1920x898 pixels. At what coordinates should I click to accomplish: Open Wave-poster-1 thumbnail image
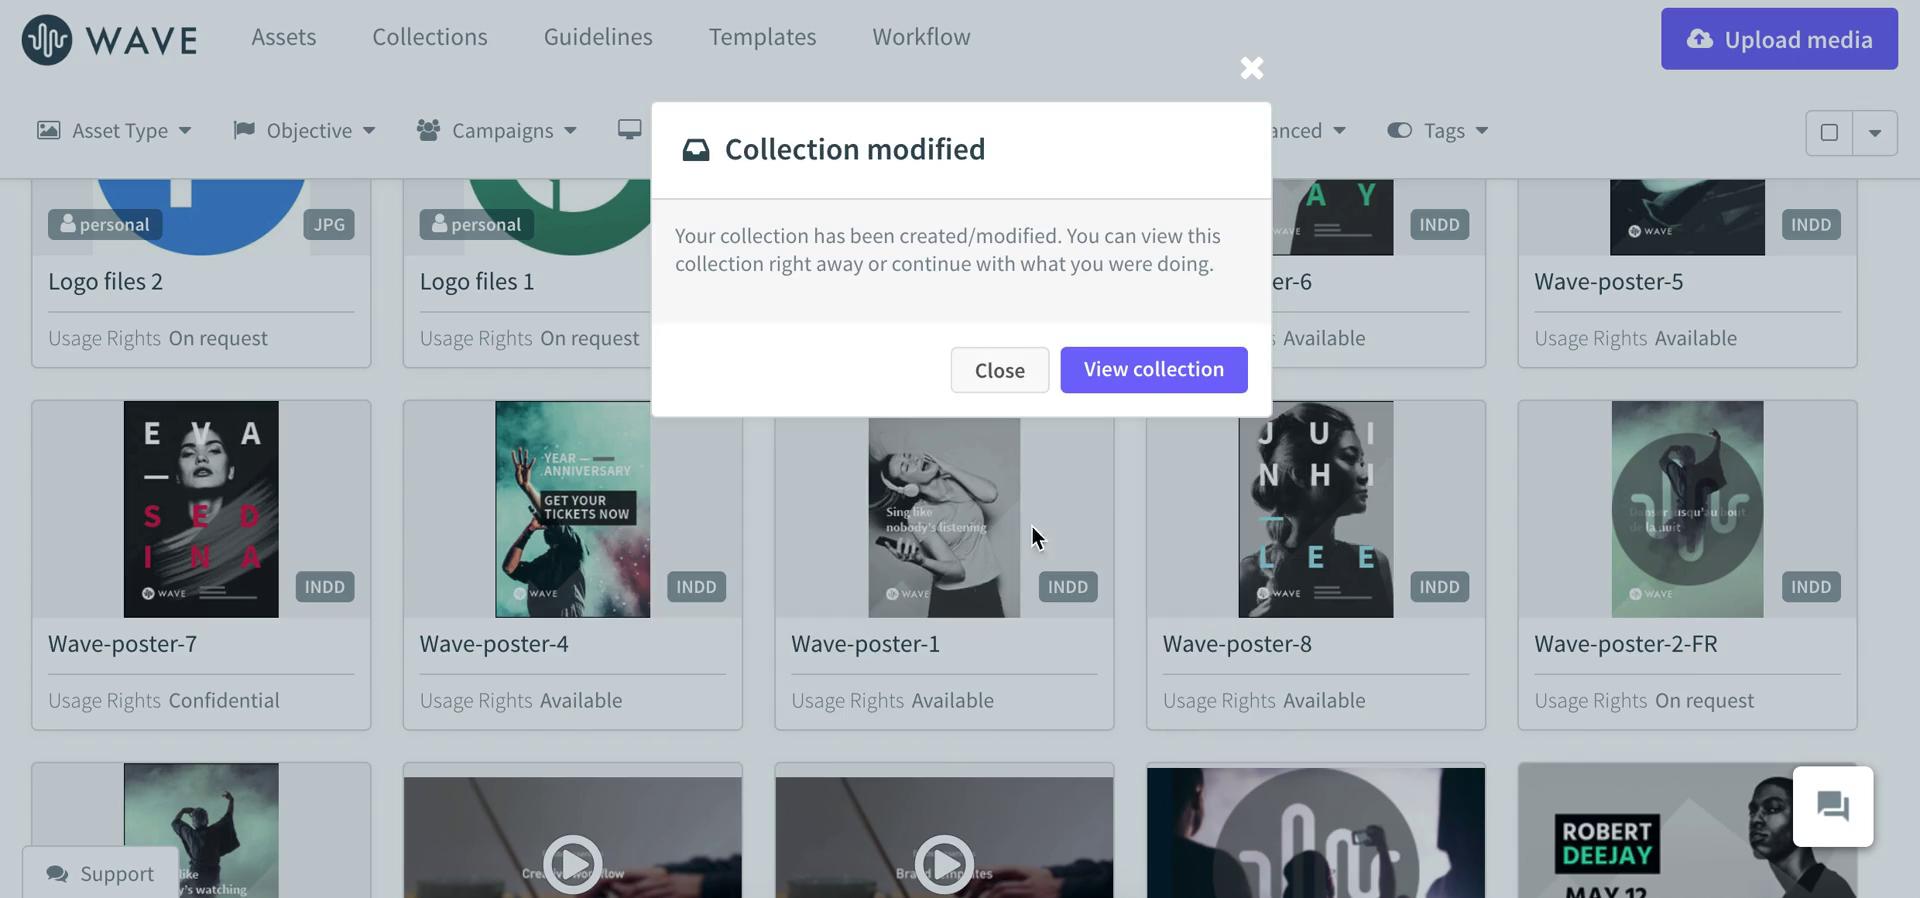pos(944,517)
